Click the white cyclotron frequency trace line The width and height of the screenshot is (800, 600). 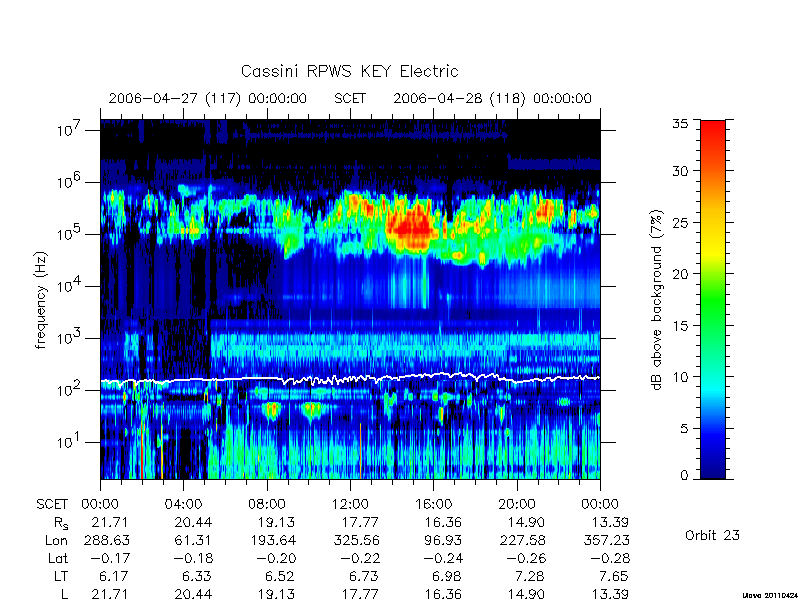tap(350, 379)
